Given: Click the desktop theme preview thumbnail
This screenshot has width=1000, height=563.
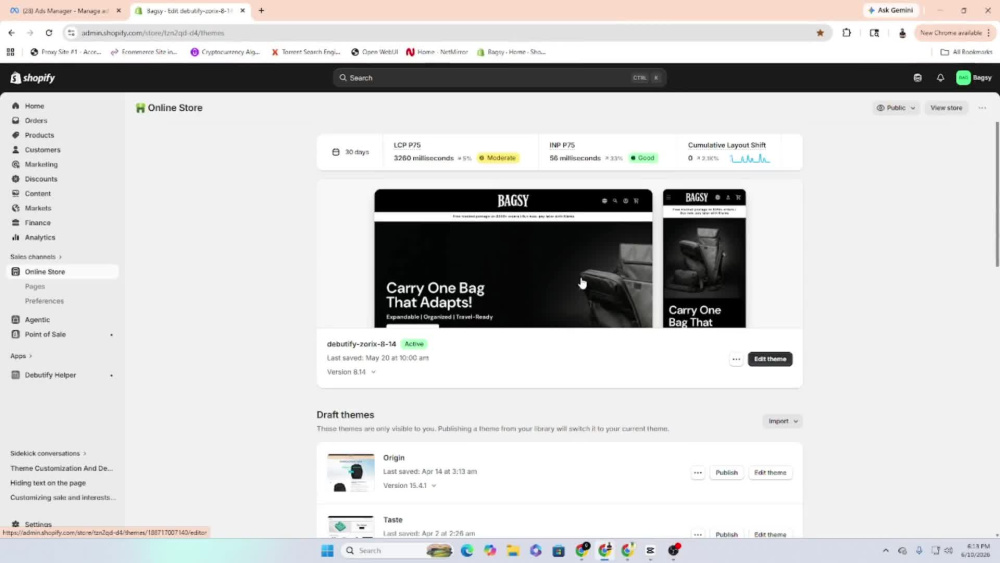Looking at the screenshot, I should [513, 258].
